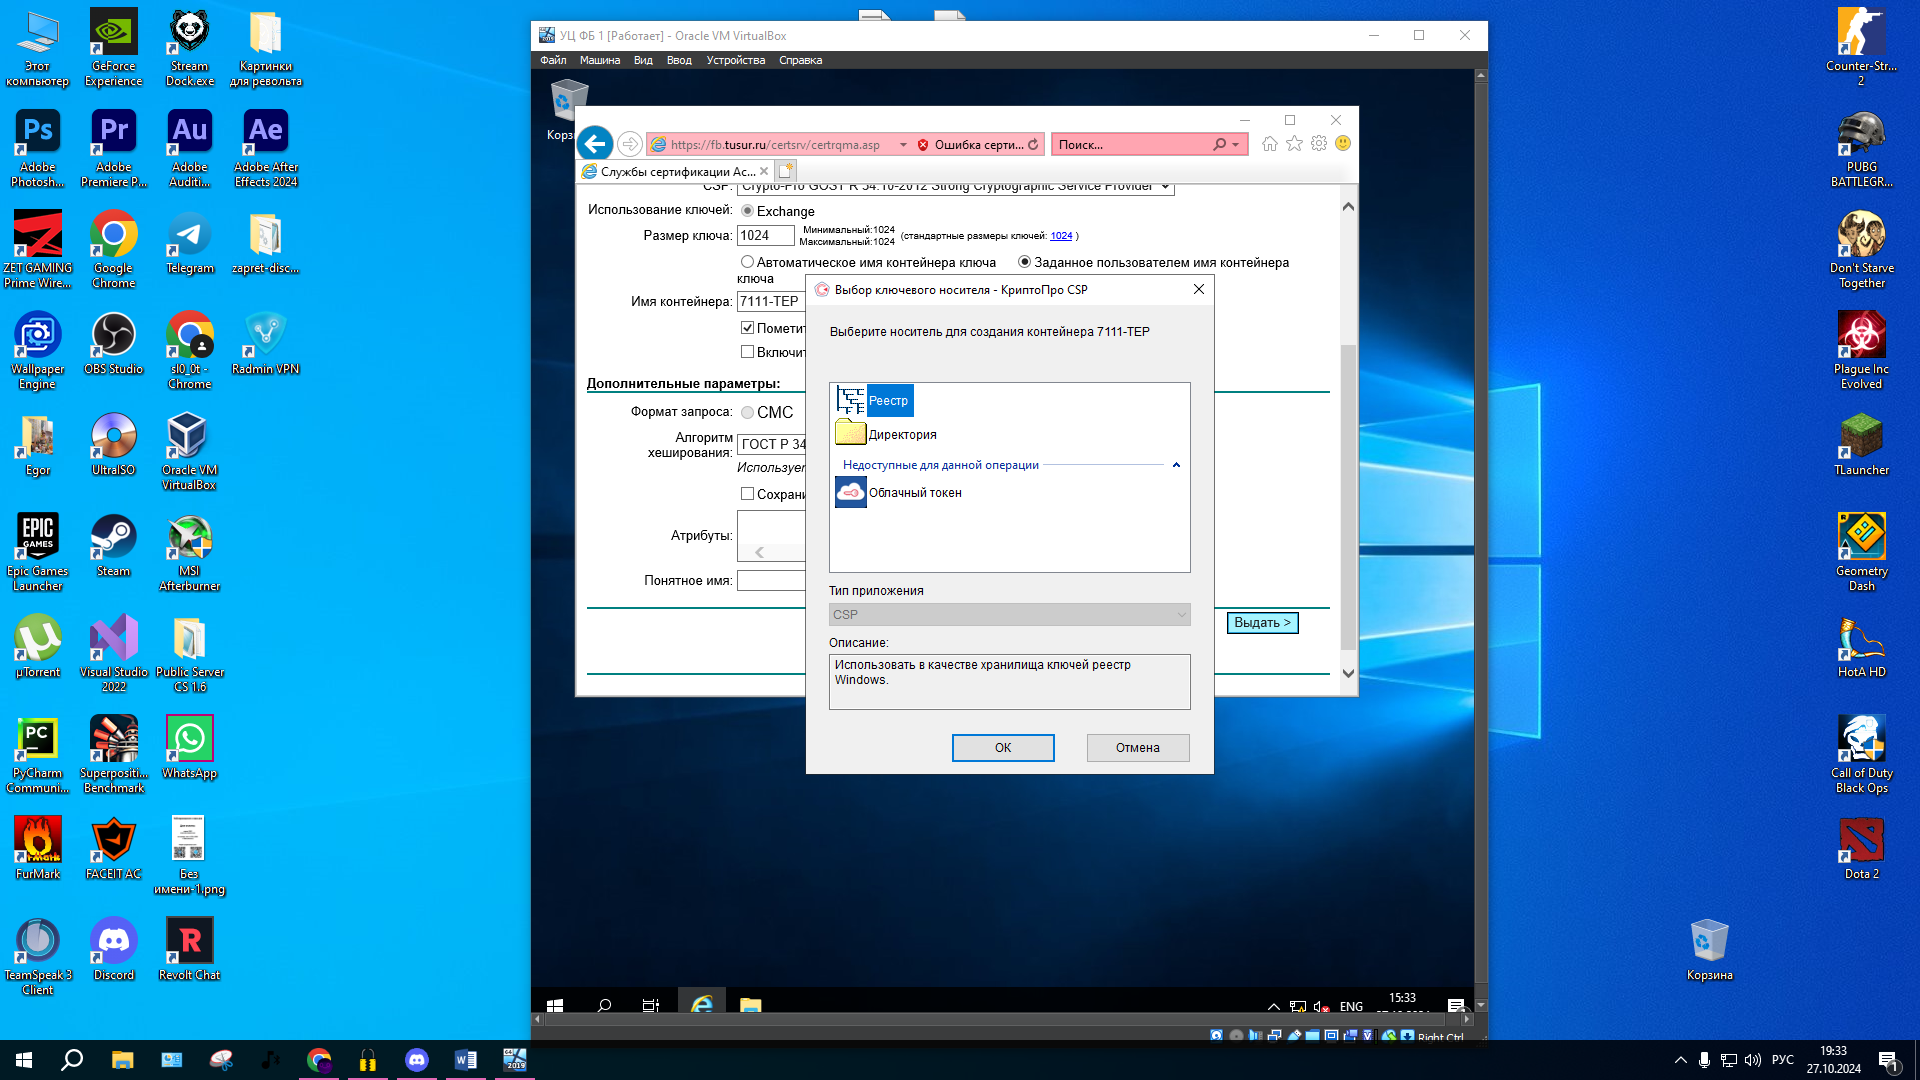
Task: Show hidden icons in guest VM tray
Action: coord(1273,1006)
